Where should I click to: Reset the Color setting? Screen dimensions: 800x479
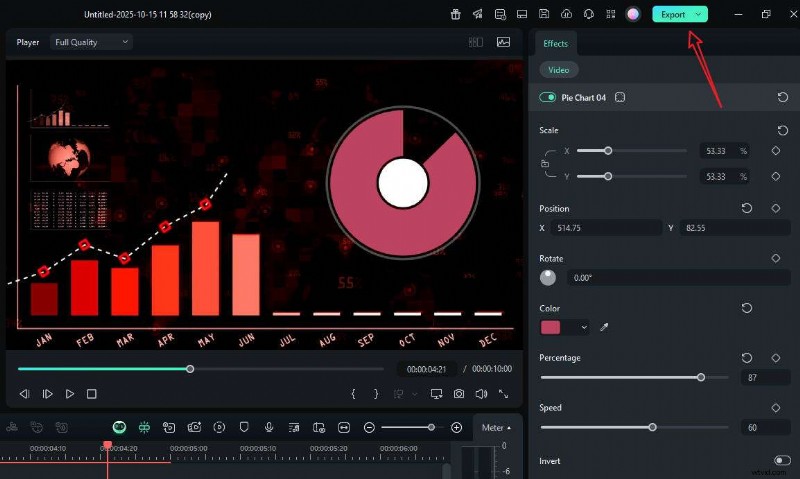click(746, 308)
